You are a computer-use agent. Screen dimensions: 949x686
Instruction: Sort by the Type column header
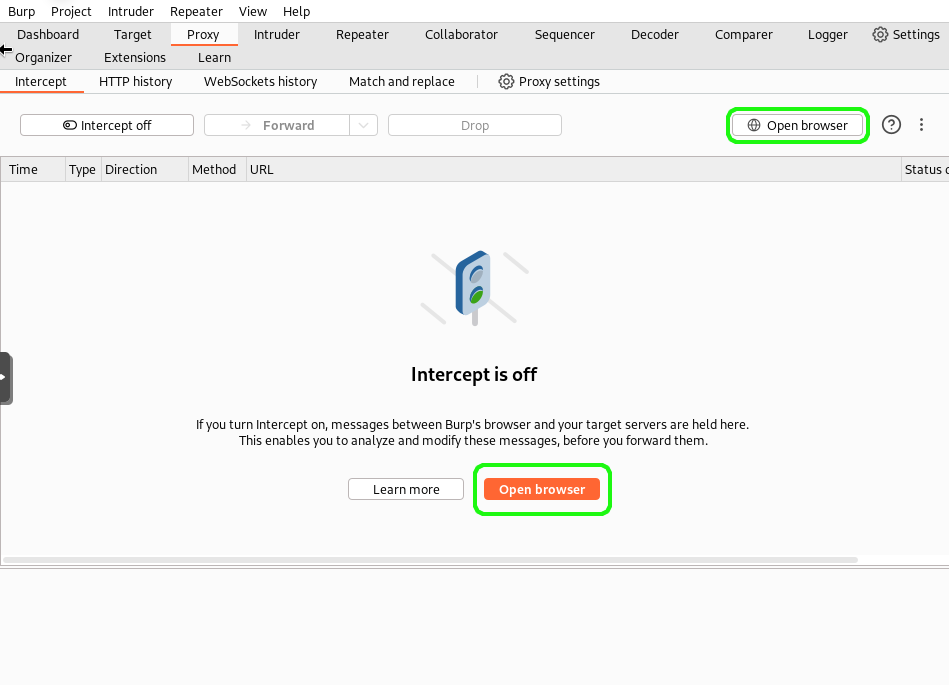point(83,170)
